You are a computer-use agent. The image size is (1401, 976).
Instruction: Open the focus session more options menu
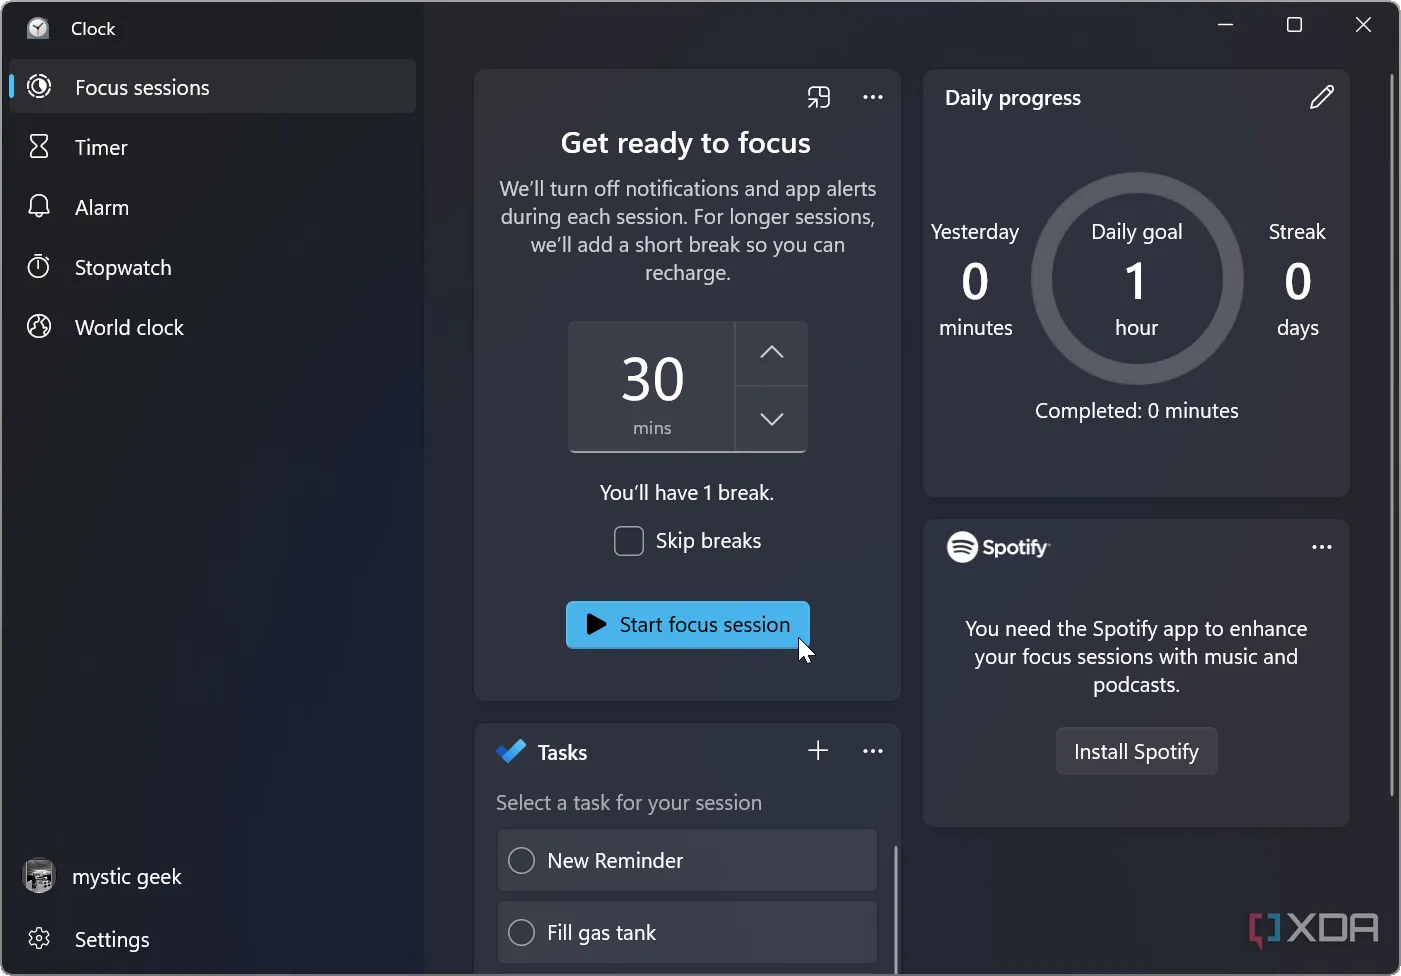(x=872, y=97)
